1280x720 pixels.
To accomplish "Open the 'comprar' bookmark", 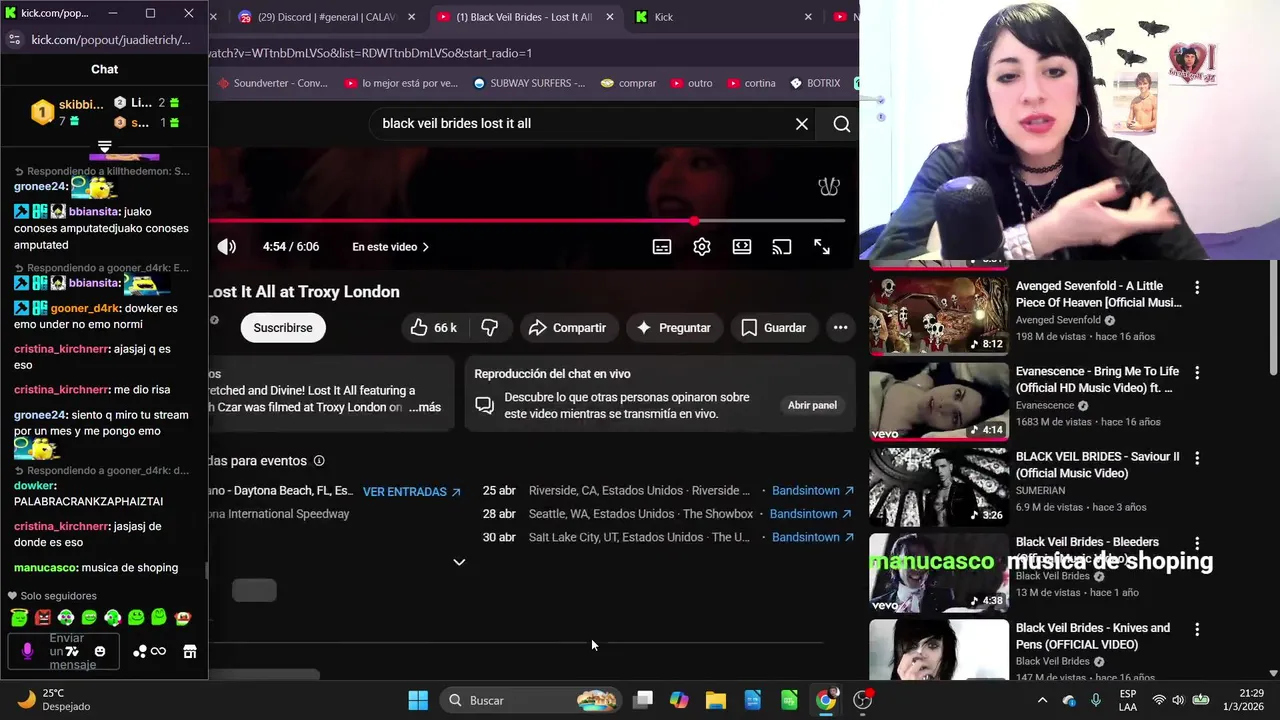I will [x=628, y=83].
